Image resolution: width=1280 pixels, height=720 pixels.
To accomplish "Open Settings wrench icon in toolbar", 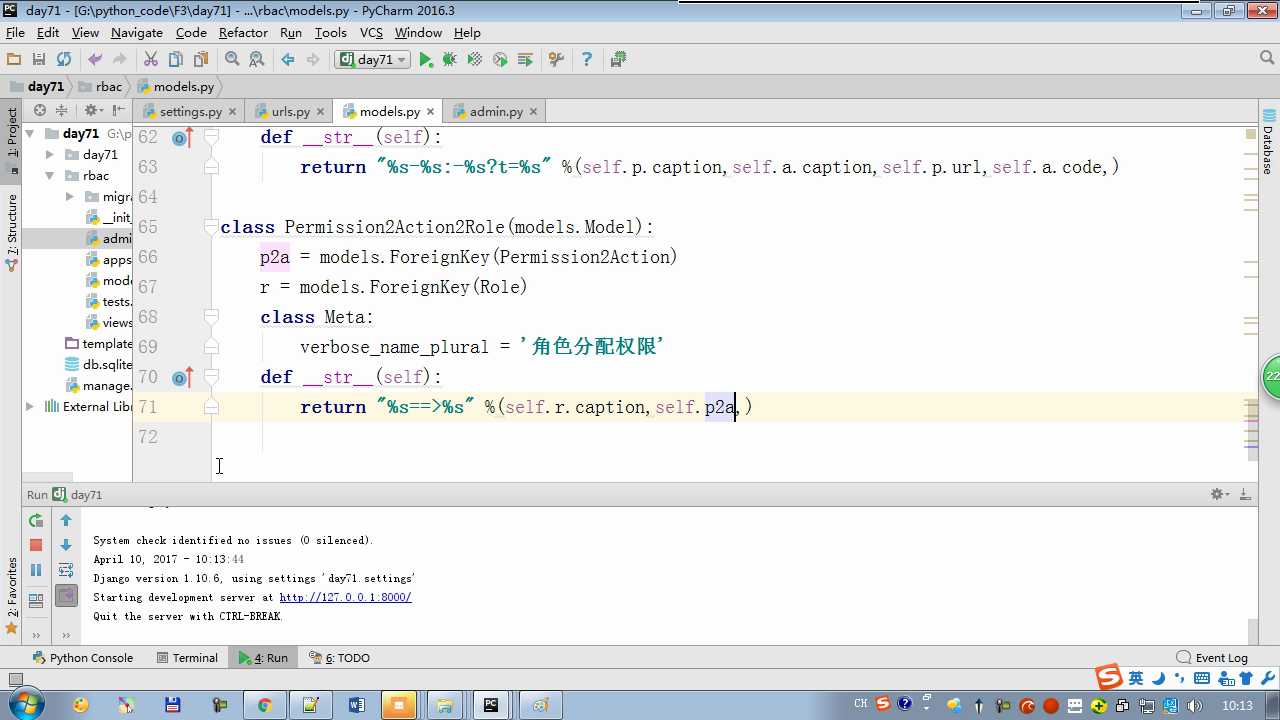I will [557, 60].
